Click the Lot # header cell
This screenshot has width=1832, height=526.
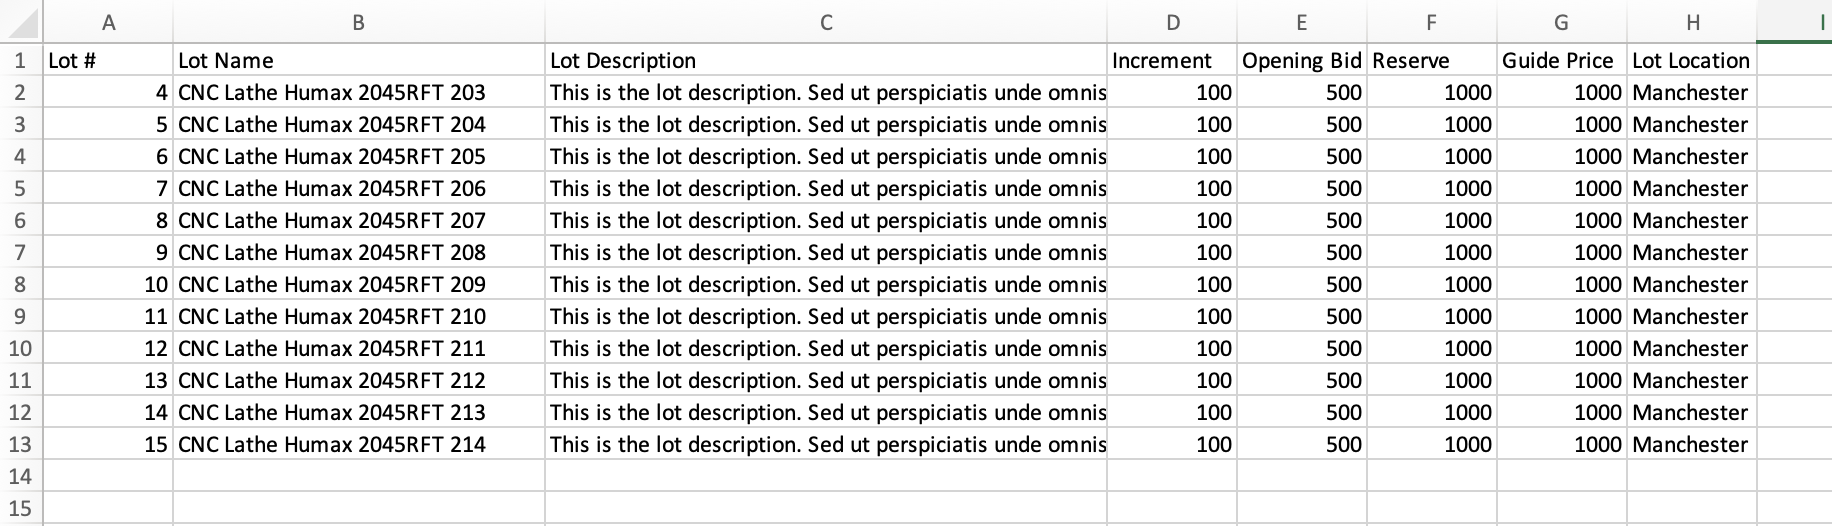click(x=108, y=61)
